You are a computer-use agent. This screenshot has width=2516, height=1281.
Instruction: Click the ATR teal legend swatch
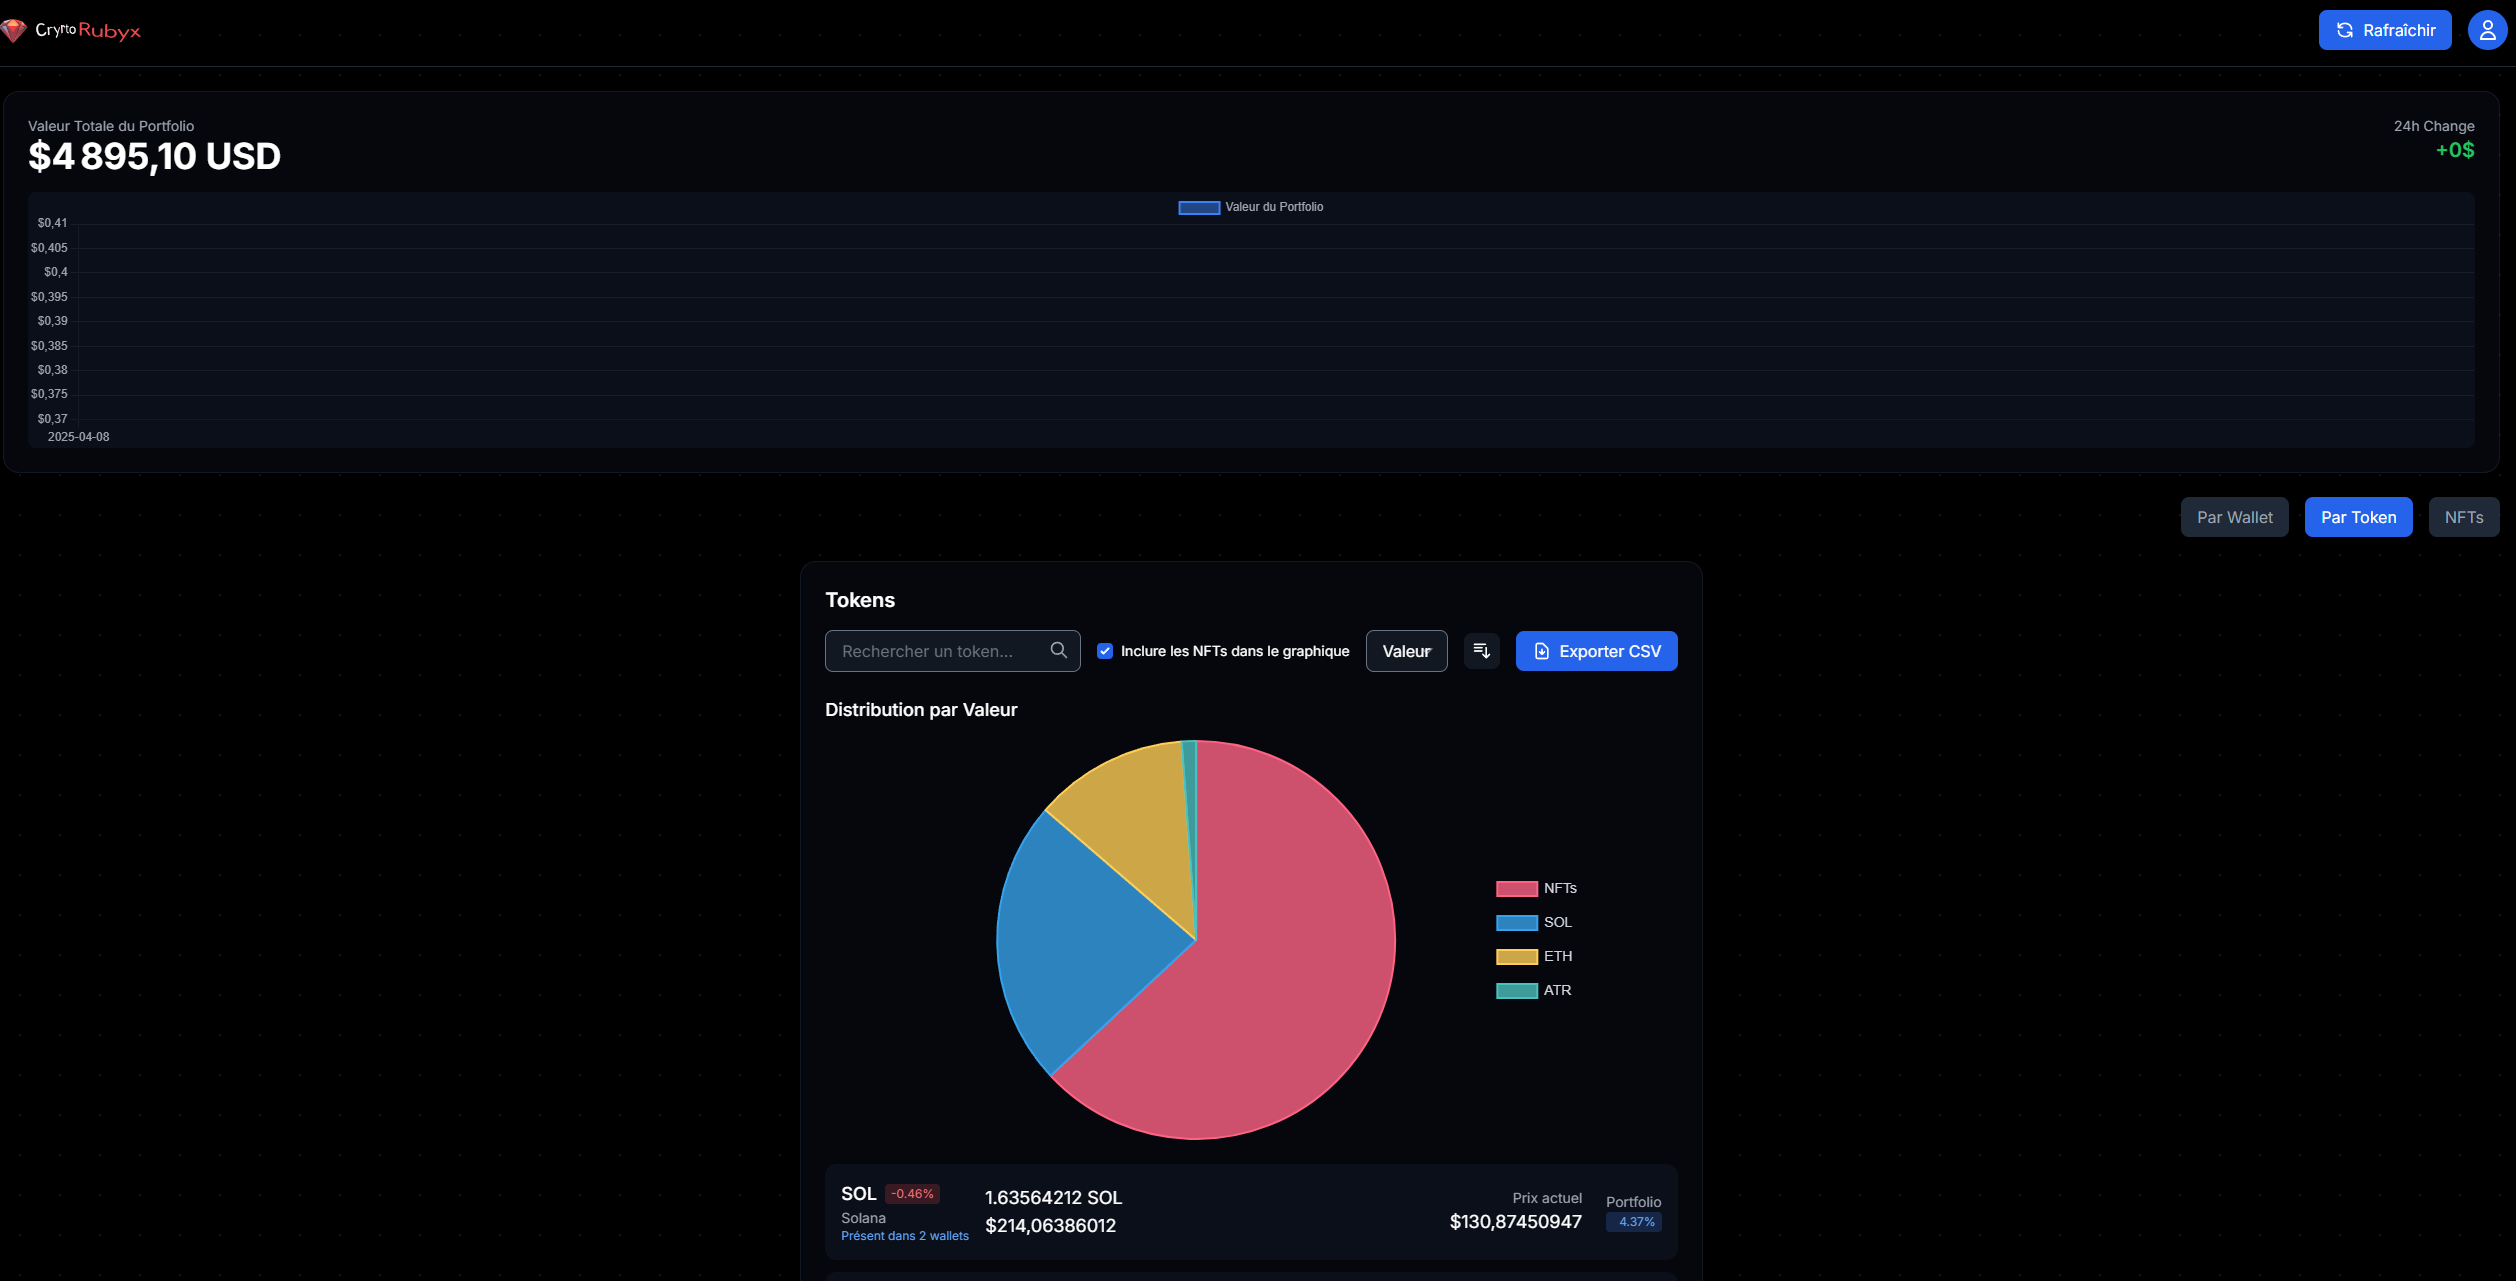(1516, 991)
